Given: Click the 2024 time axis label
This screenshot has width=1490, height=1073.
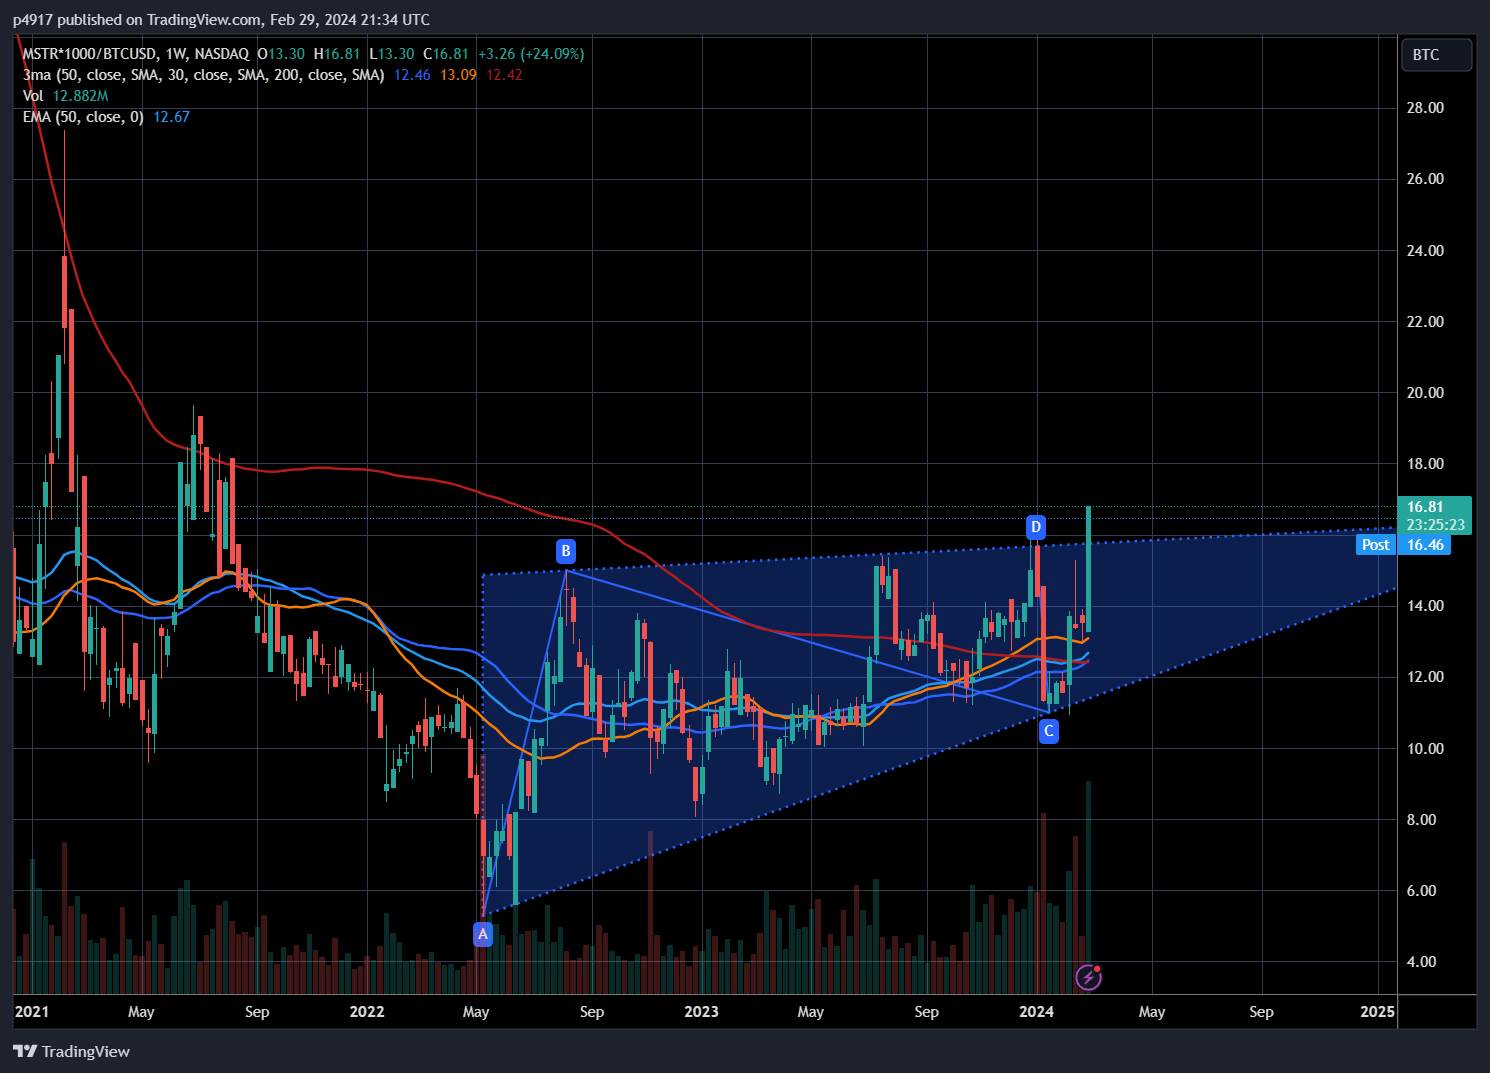Looking at the screenshot, I should (1036, 1011).
